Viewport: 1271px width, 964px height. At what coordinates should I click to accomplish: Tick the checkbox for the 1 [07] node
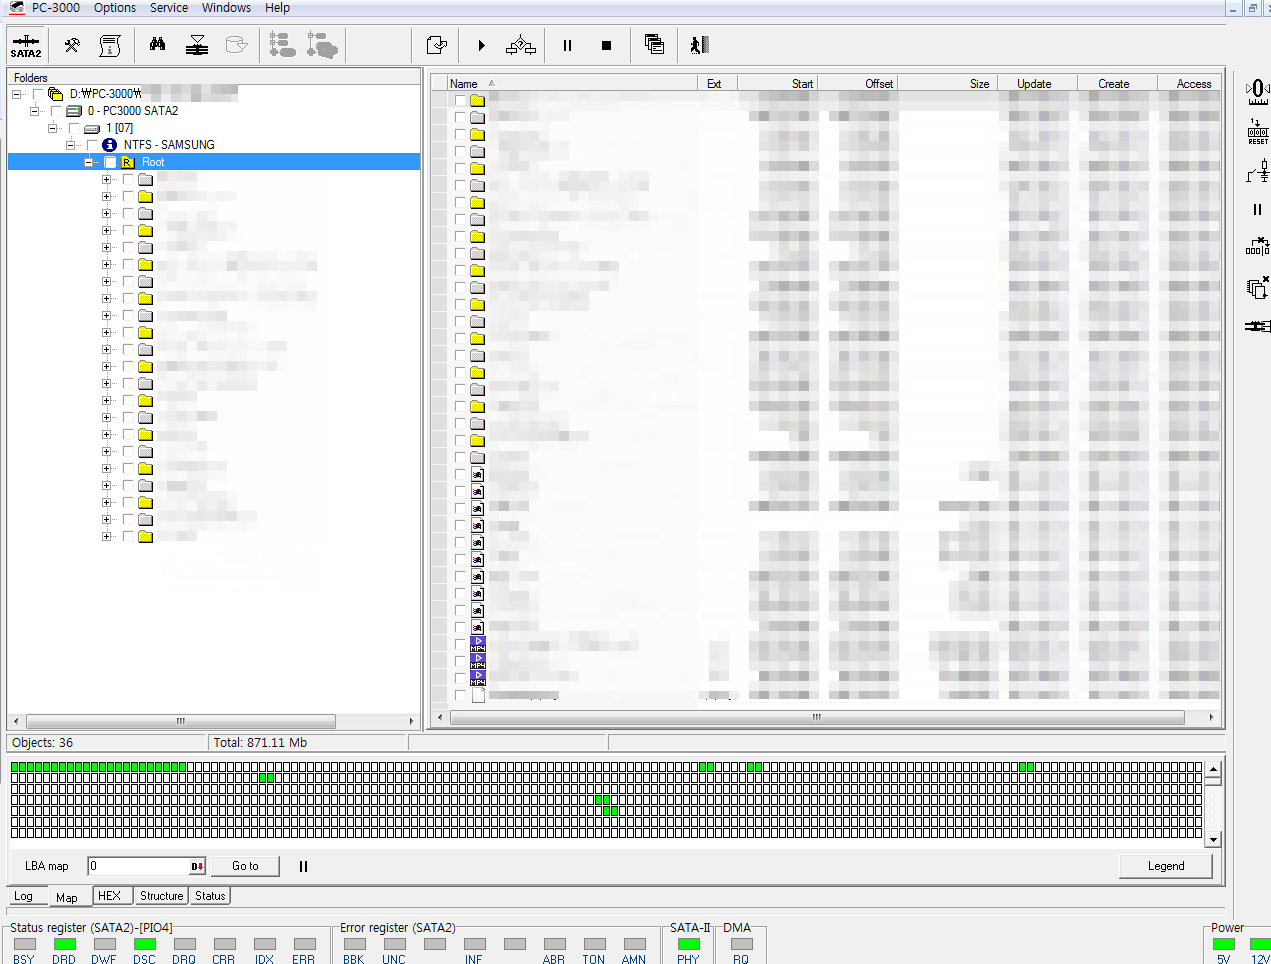point(74,128)
